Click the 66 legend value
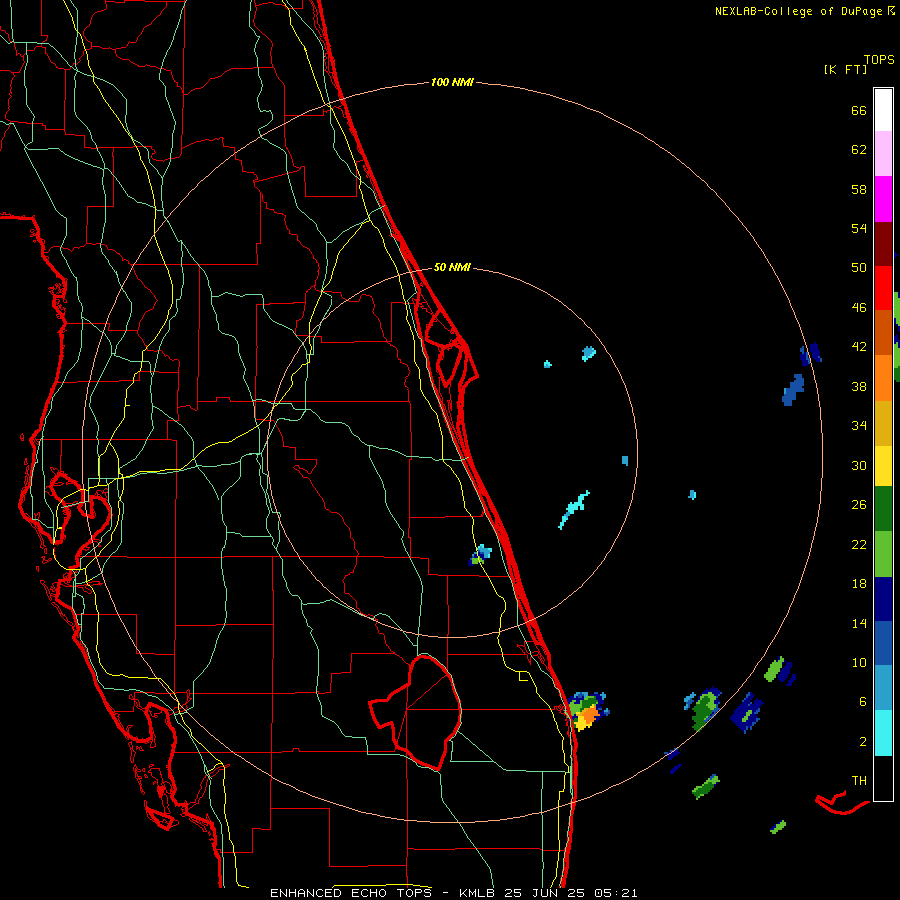900x900 pixels. click(859, 110)
